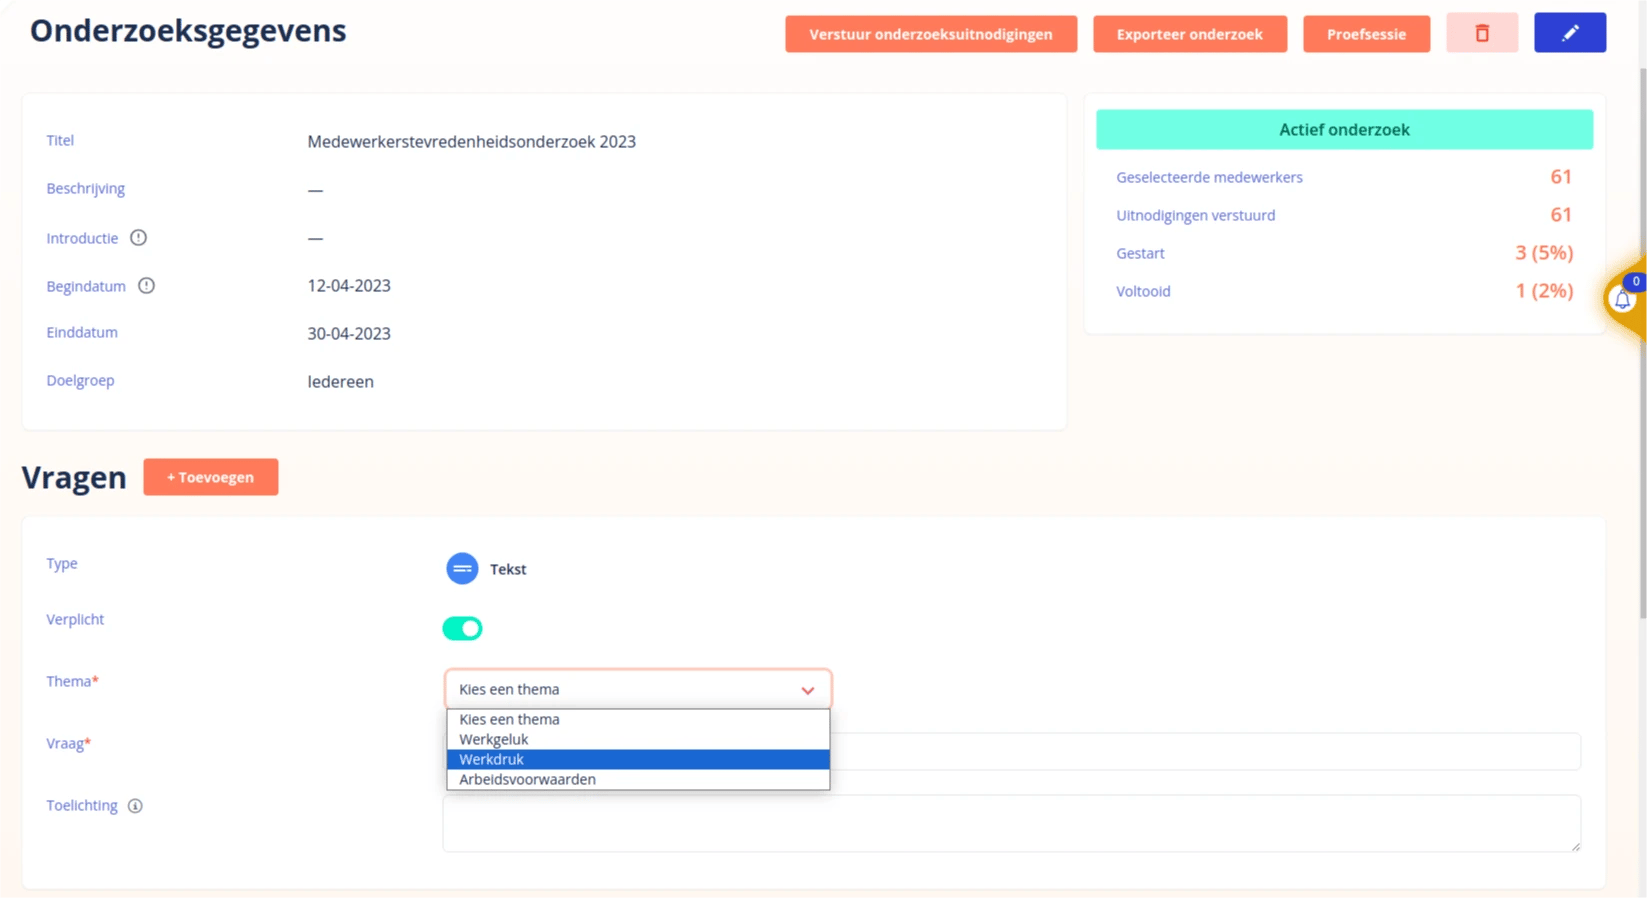Click the Uitnodigingen verstuurd label
Image resolution: width=1647 pixels, height=898 pixels.
coord(1195,215)
